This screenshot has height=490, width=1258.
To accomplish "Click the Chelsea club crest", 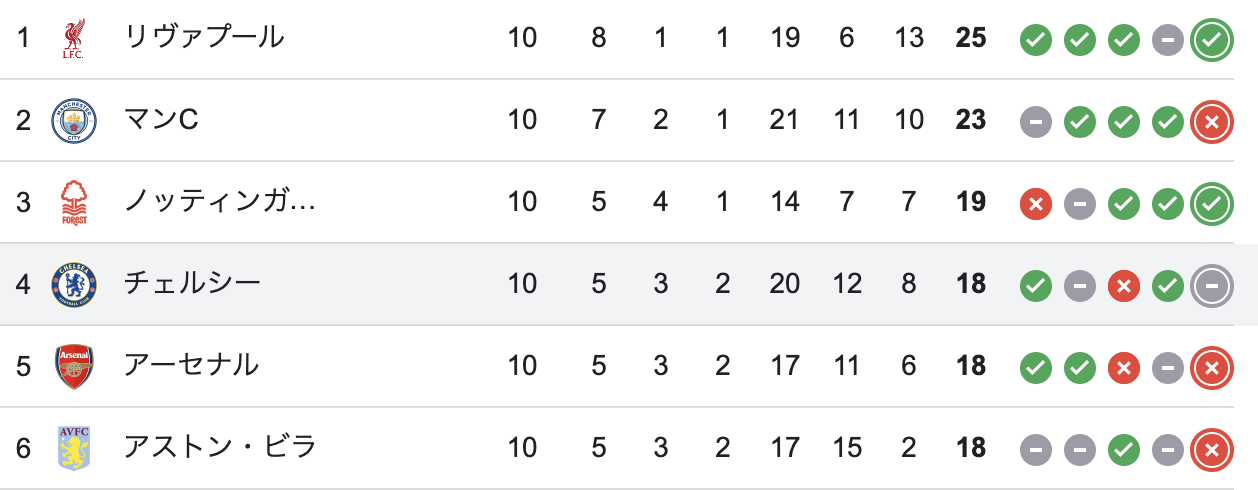I will tap(74, 285).
